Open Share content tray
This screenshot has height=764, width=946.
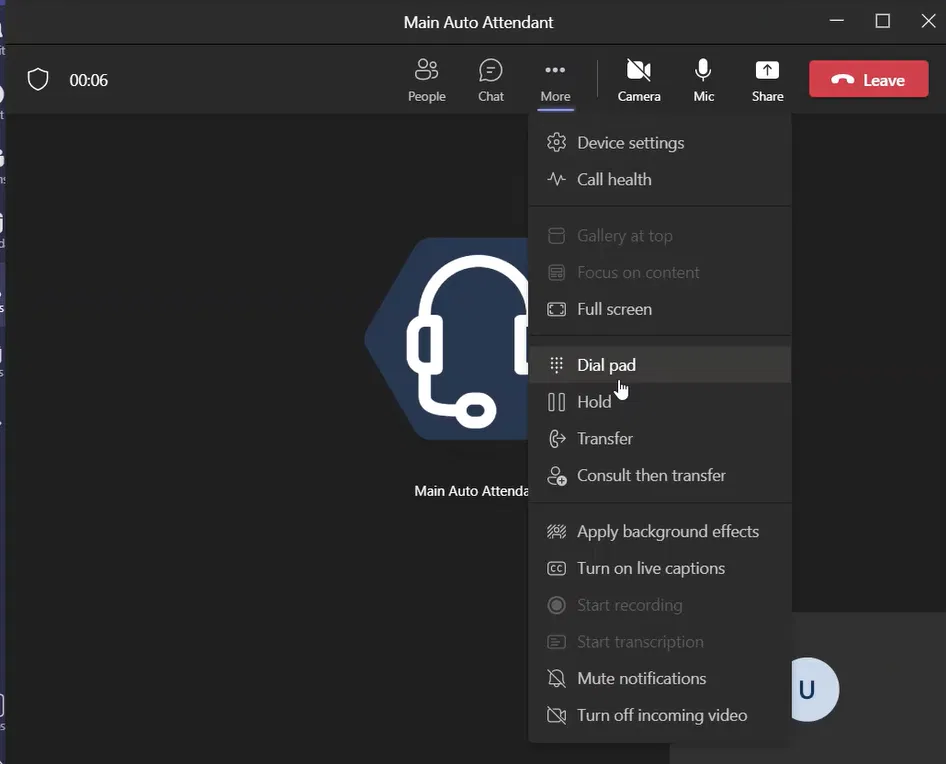[x=767, y=80]
